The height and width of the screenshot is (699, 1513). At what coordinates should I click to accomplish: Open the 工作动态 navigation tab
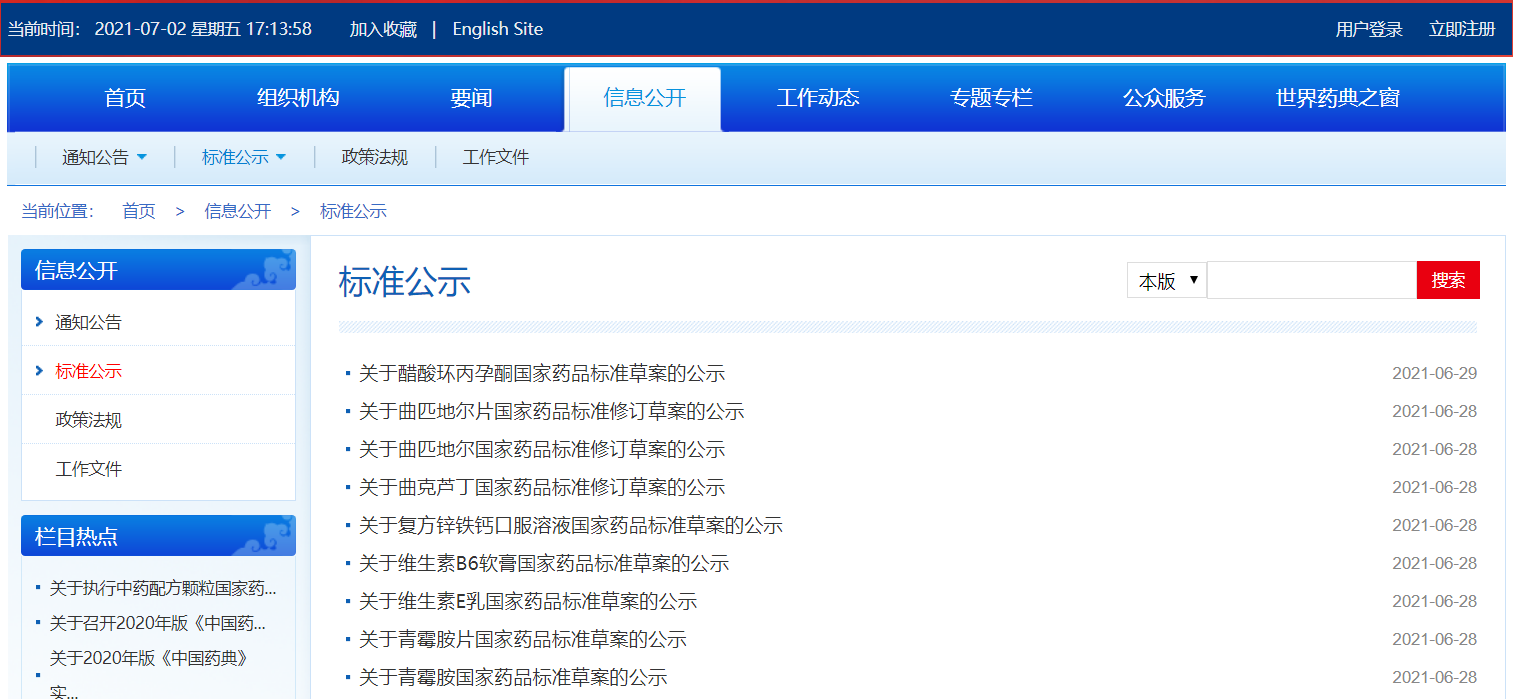pos(818,98)
